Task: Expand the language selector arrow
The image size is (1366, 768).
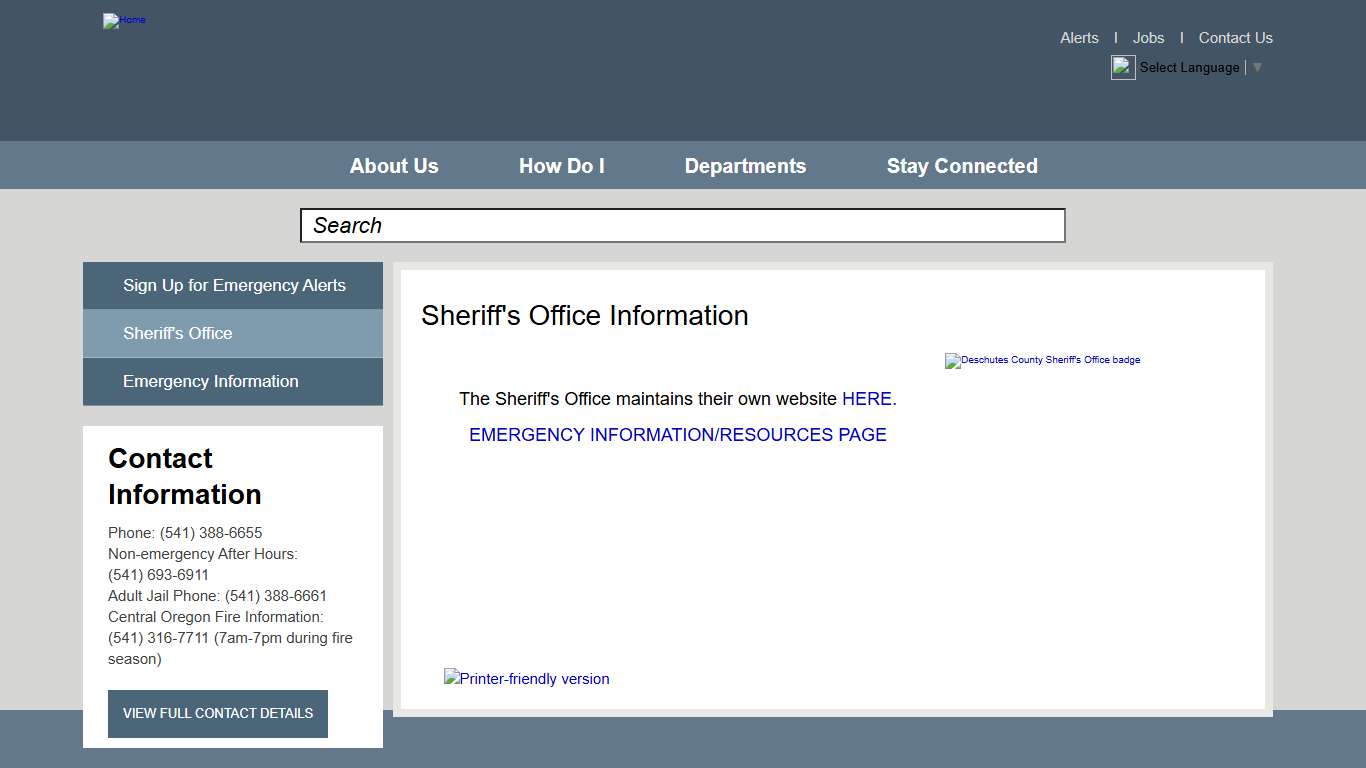Action: pos(1257,67)
